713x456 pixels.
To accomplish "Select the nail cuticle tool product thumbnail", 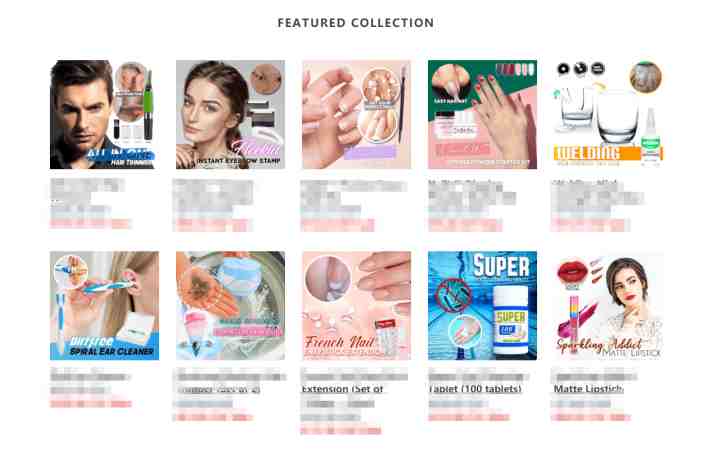I will pos(356,114).
